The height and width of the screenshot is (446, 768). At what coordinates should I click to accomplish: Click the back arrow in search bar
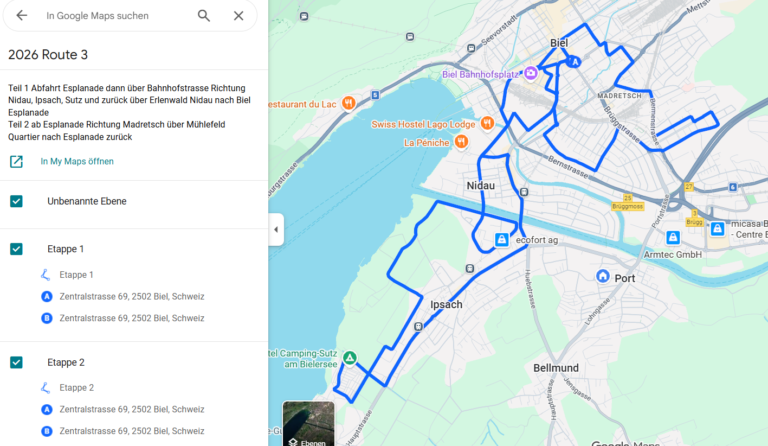[x=22, y=16]
